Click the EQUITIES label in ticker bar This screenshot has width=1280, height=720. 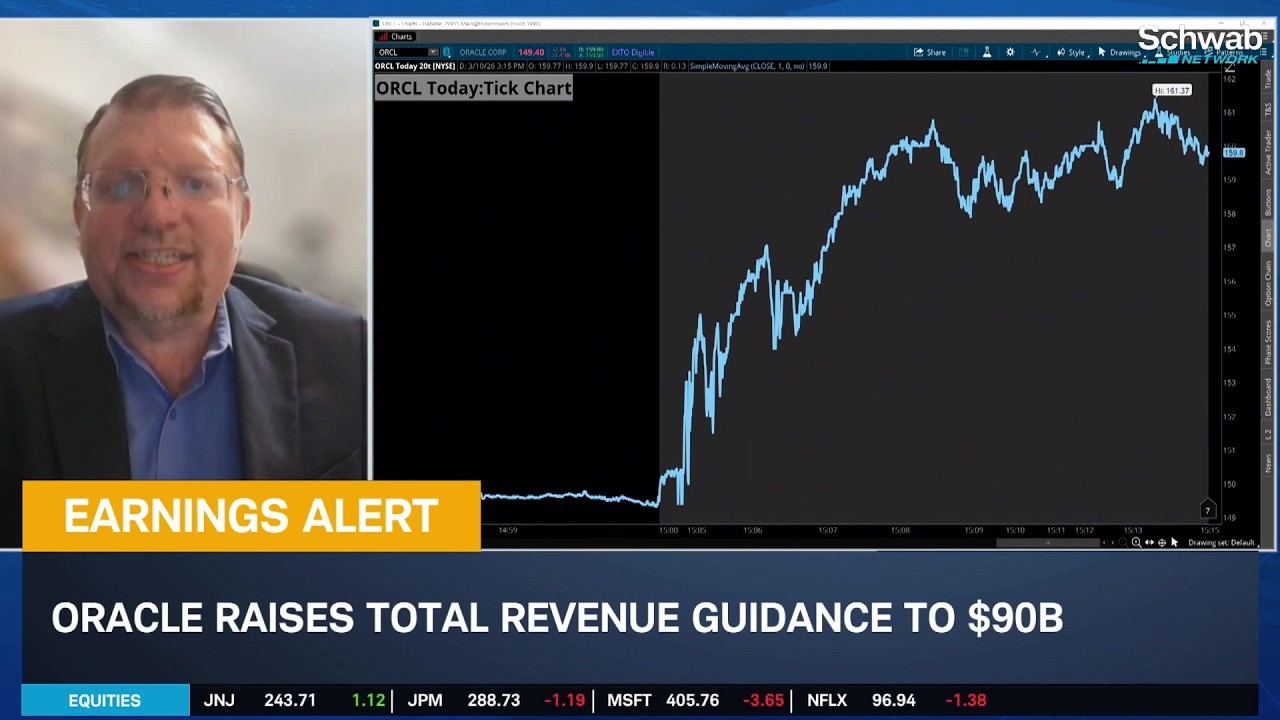coord(105,701)
